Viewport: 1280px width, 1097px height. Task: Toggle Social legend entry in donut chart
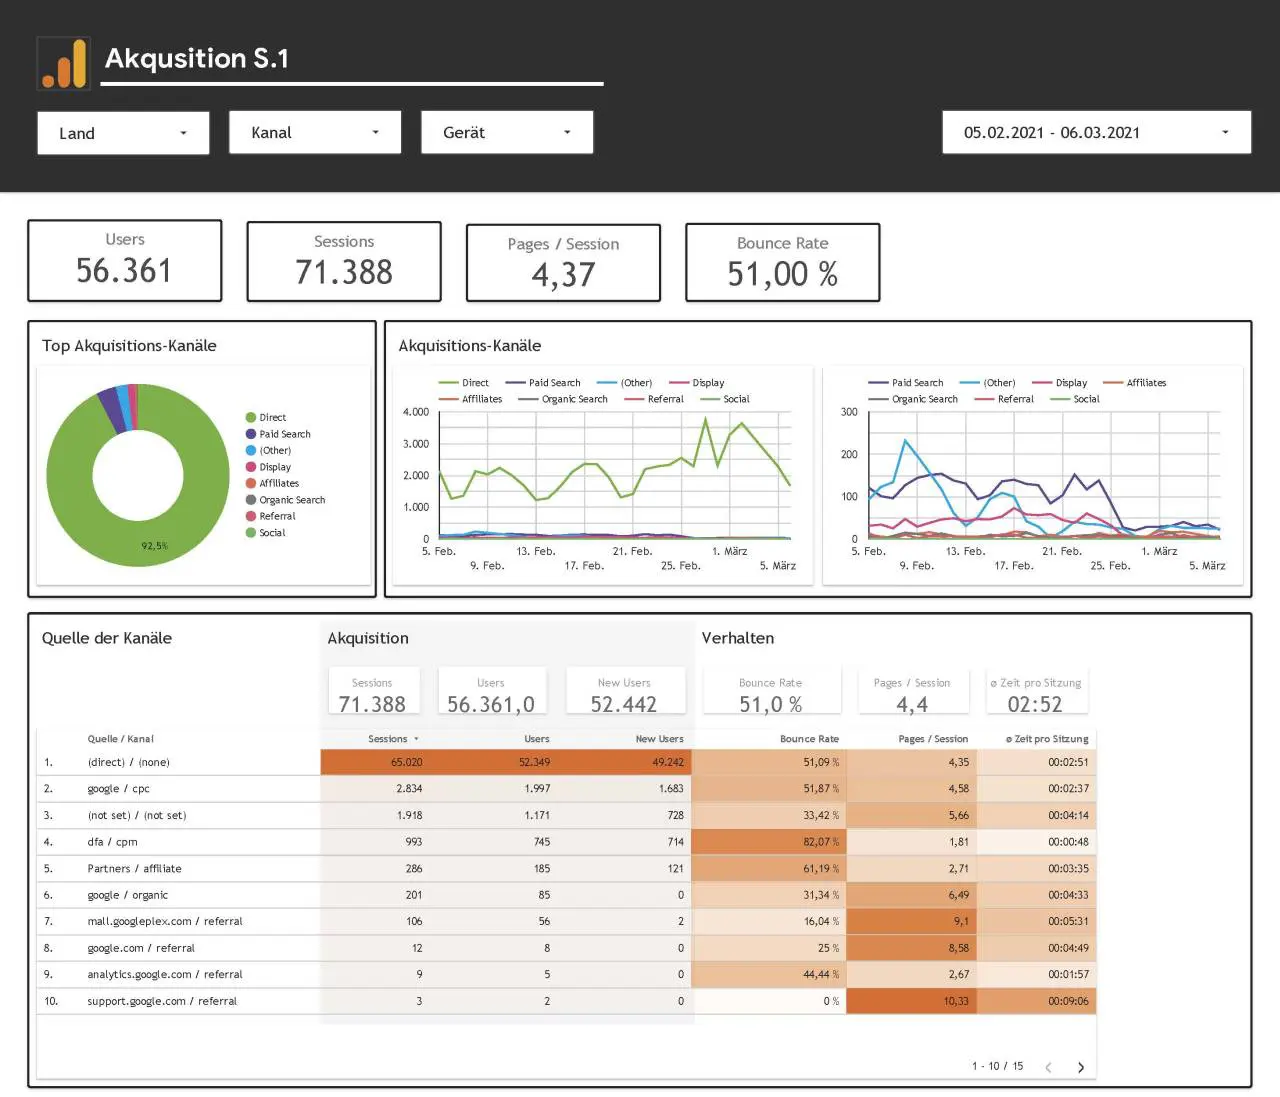click(265, 533)
